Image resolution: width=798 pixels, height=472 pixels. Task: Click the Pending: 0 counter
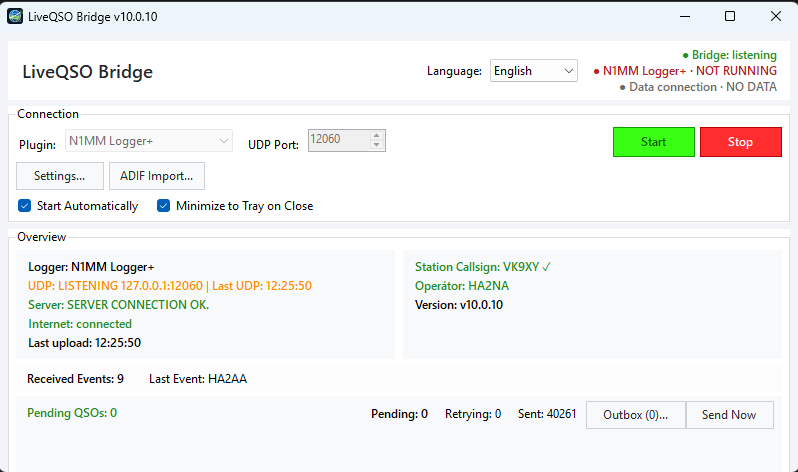tap(400, 414)
